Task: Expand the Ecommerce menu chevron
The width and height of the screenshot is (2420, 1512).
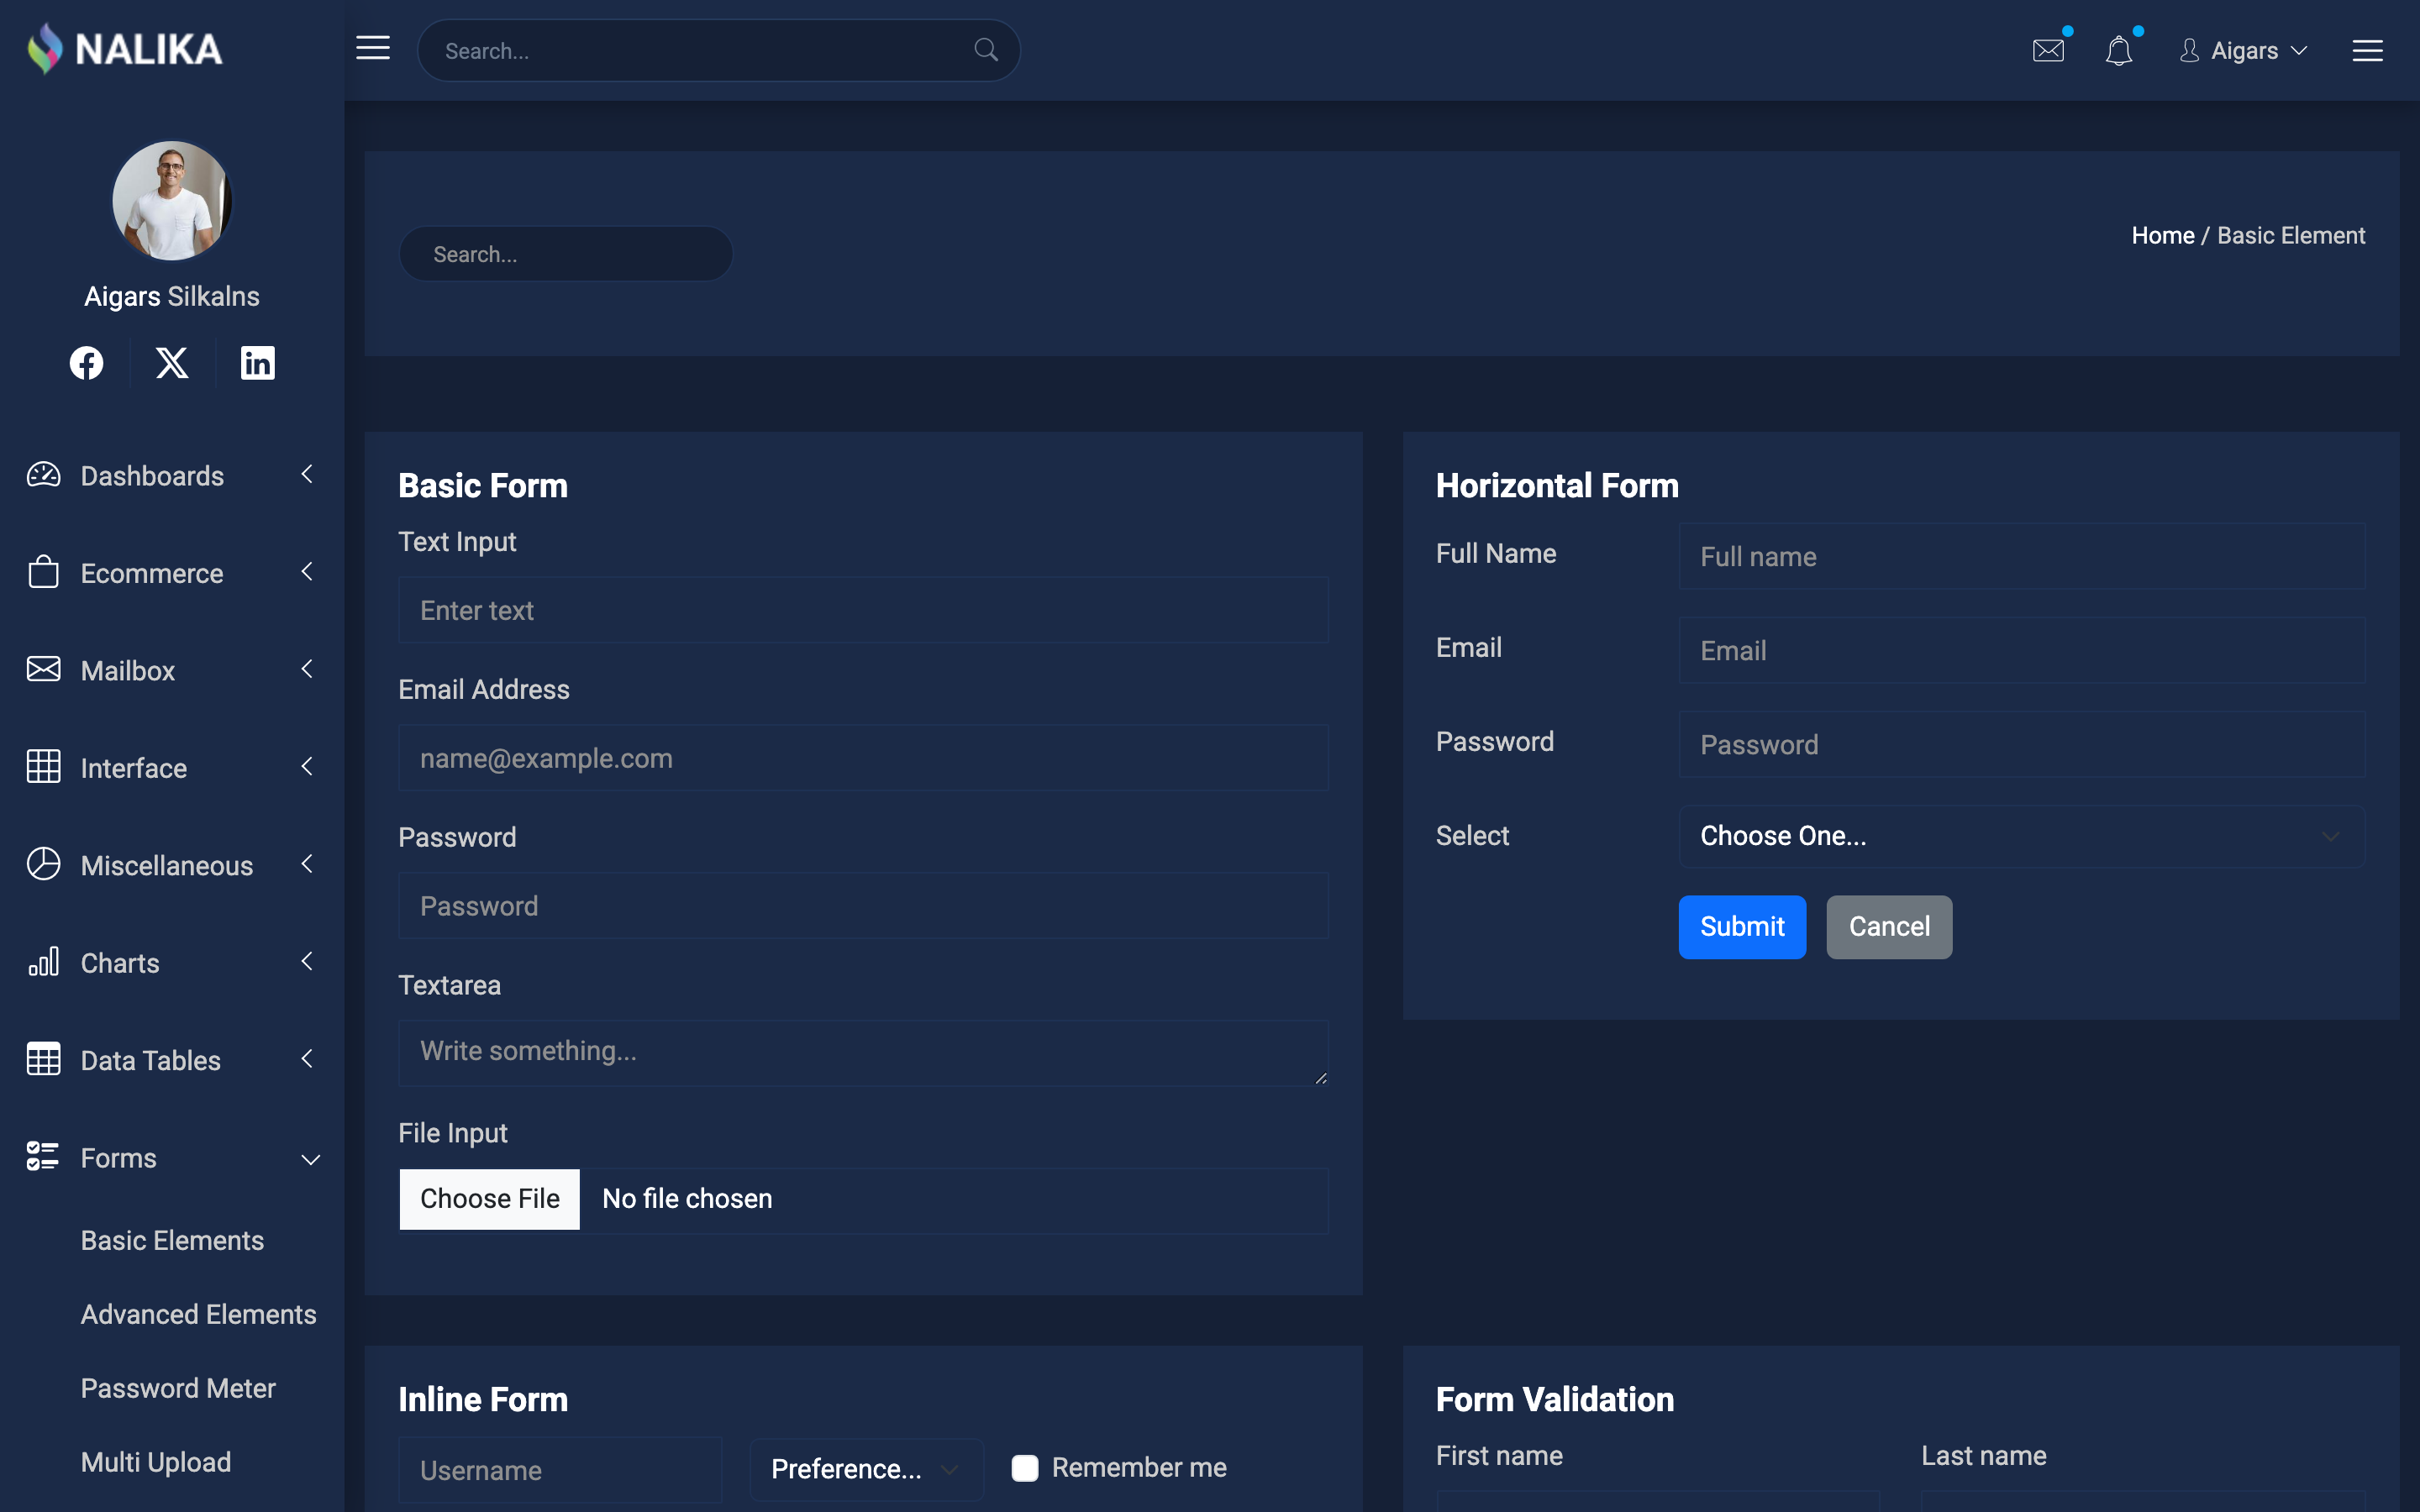Action: (x=308, y=571)
